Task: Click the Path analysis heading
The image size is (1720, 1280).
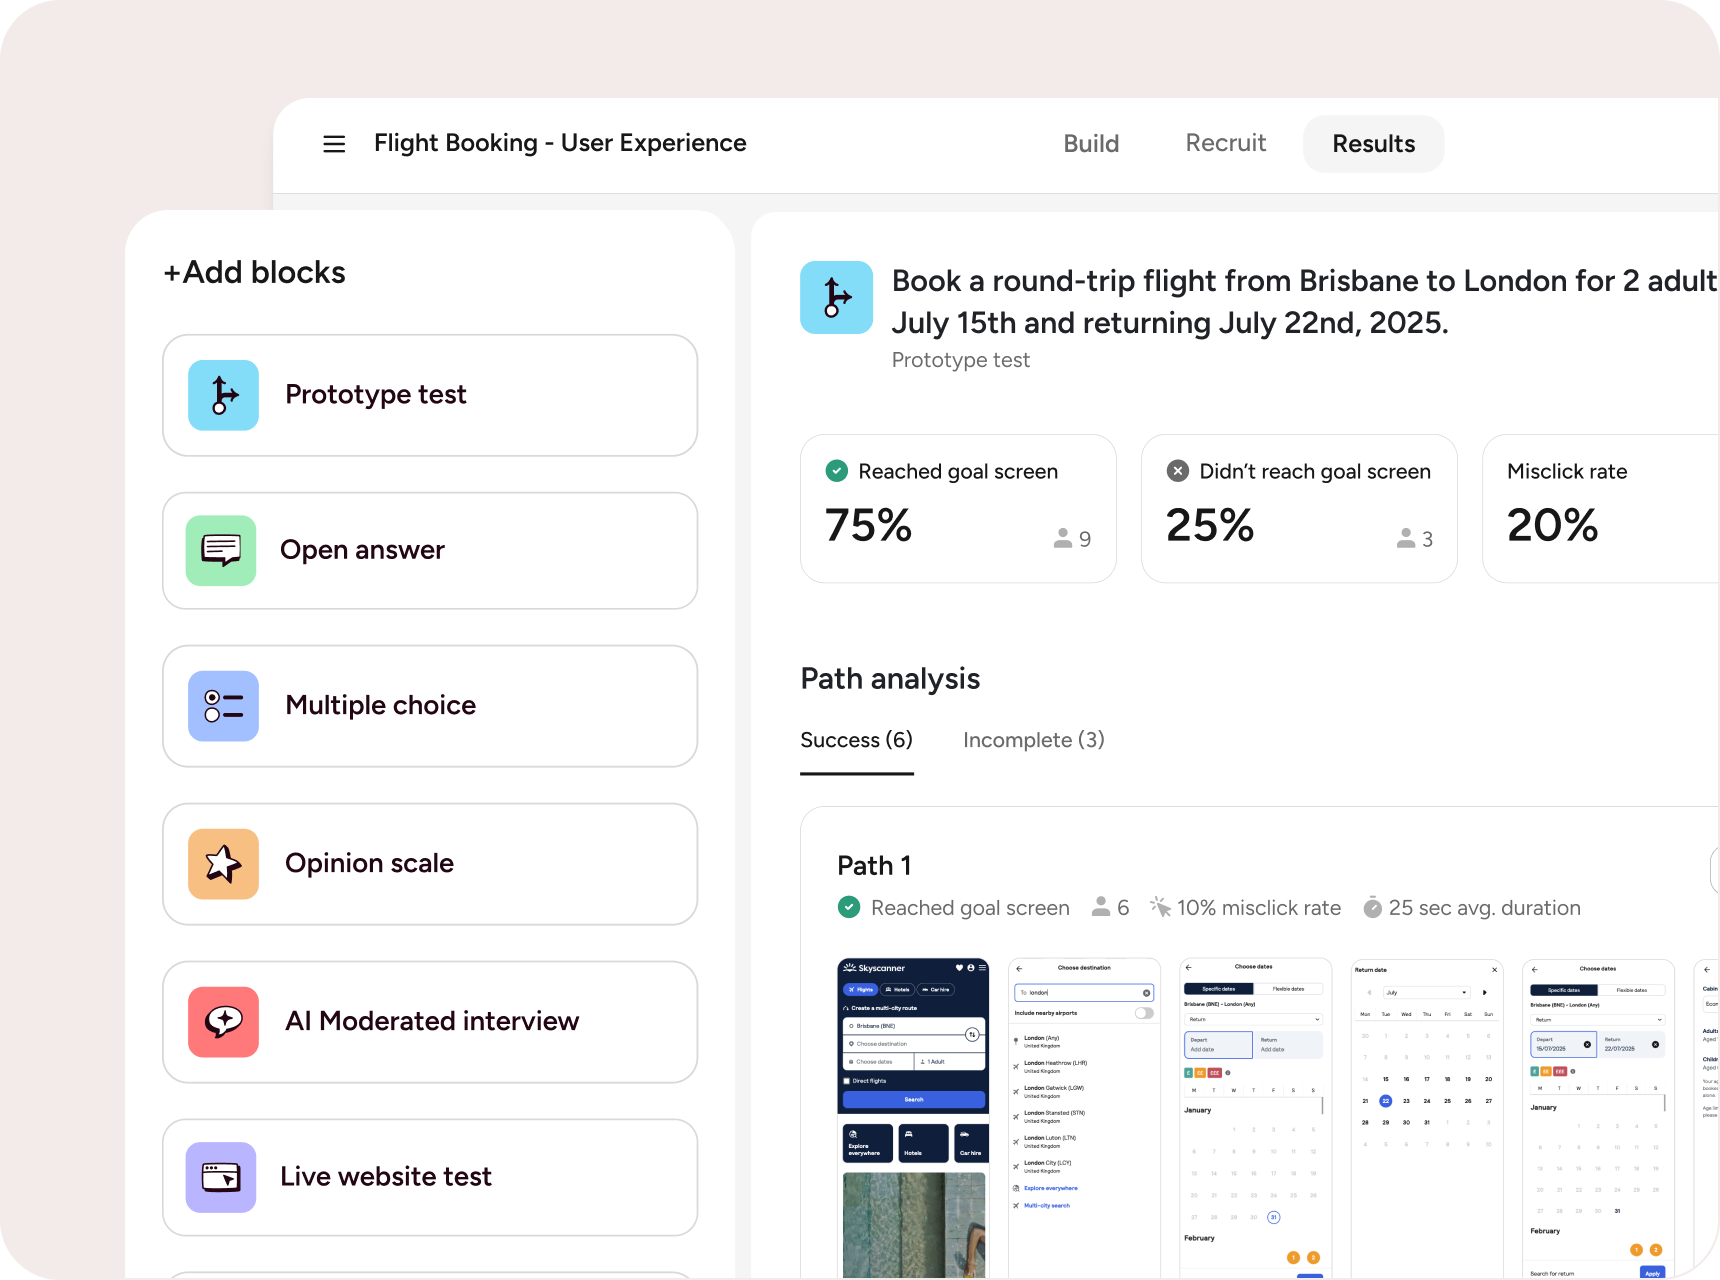Action: point(891,679)
